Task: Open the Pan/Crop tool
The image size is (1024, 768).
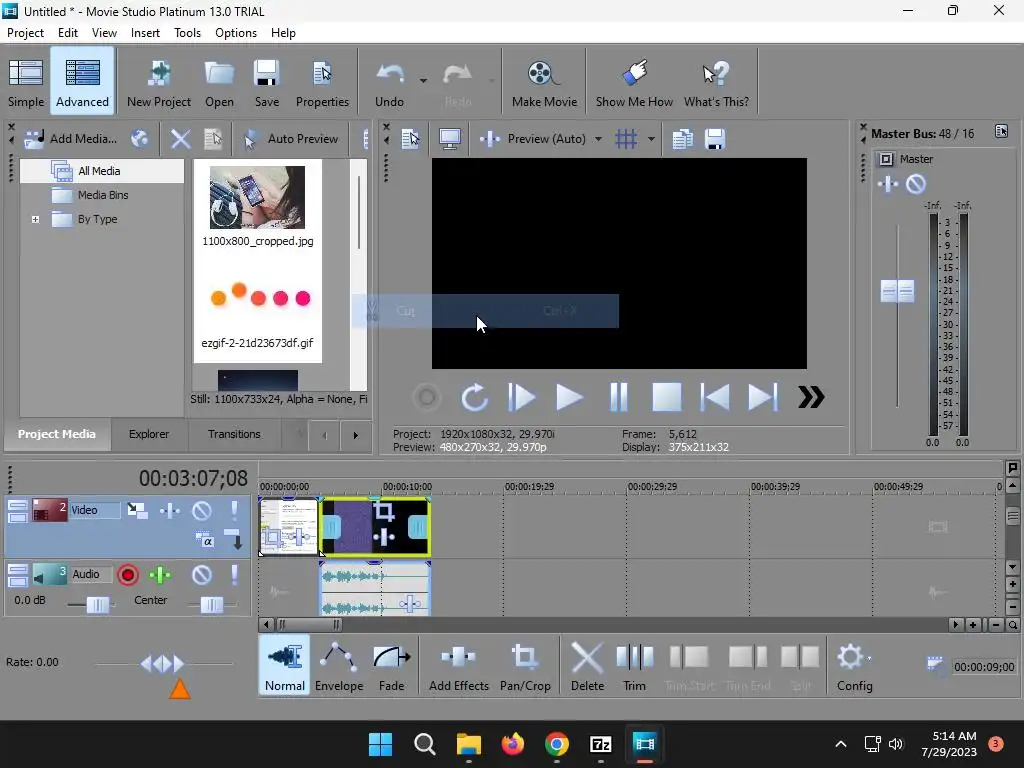Action: tap(525, 665)
